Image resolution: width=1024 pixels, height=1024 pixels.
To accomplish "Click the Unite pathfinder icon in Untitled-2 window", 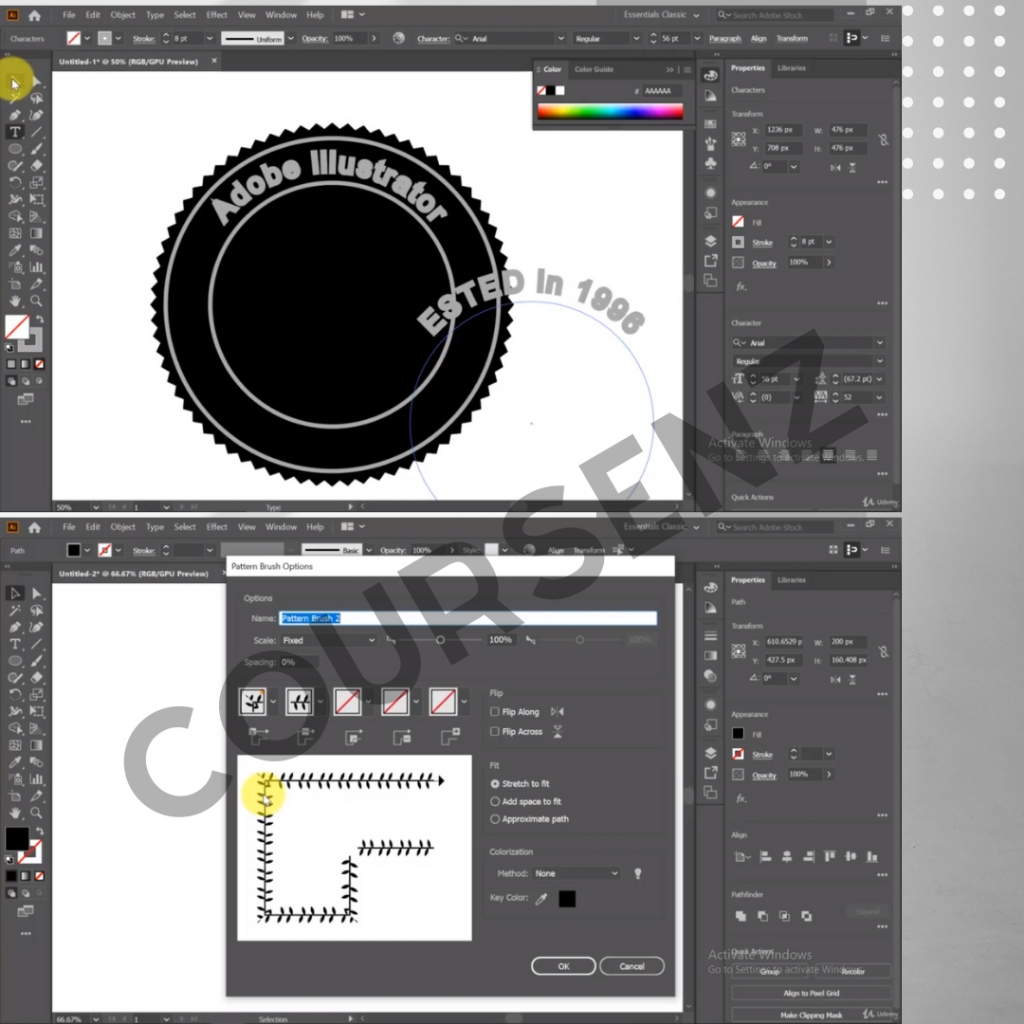I will pyautogui.click(x=741, y=916).
